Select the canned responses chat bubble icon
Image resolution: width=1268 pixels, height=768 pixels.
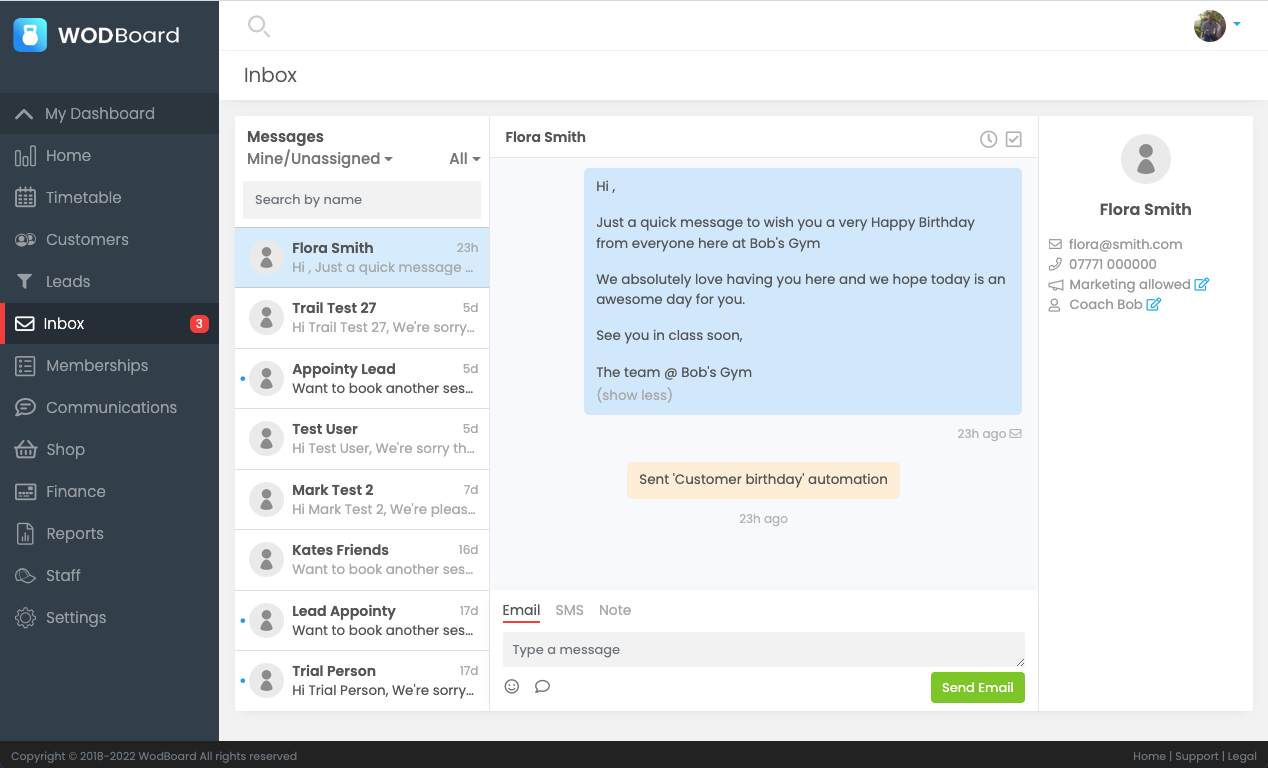[543, 686]
